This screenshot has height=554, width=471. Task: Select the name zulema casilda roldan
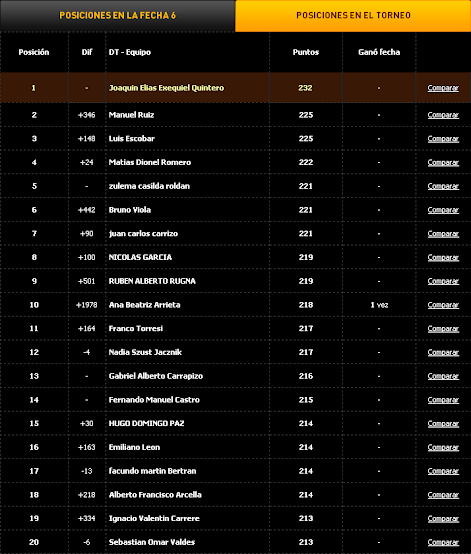click(149, 186)
